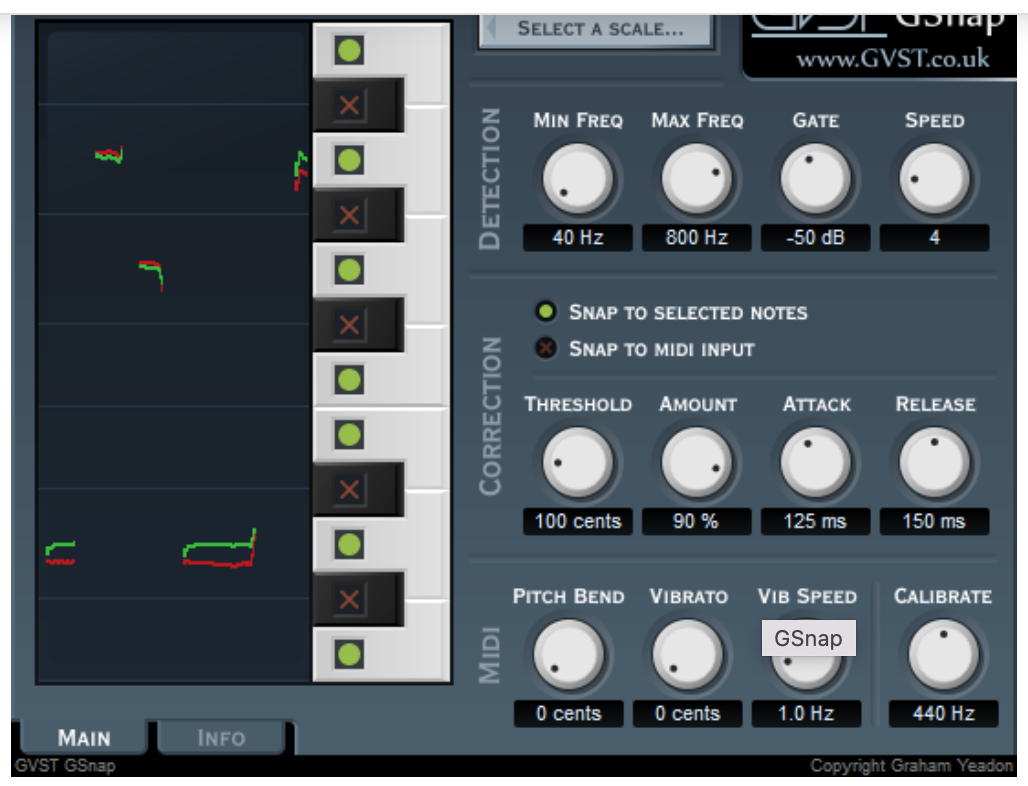Image resolution: width=1028 pixels, height=786 pixels.
Task: Toggle the F note on the keyboard
Action: [x=349, y=380]
